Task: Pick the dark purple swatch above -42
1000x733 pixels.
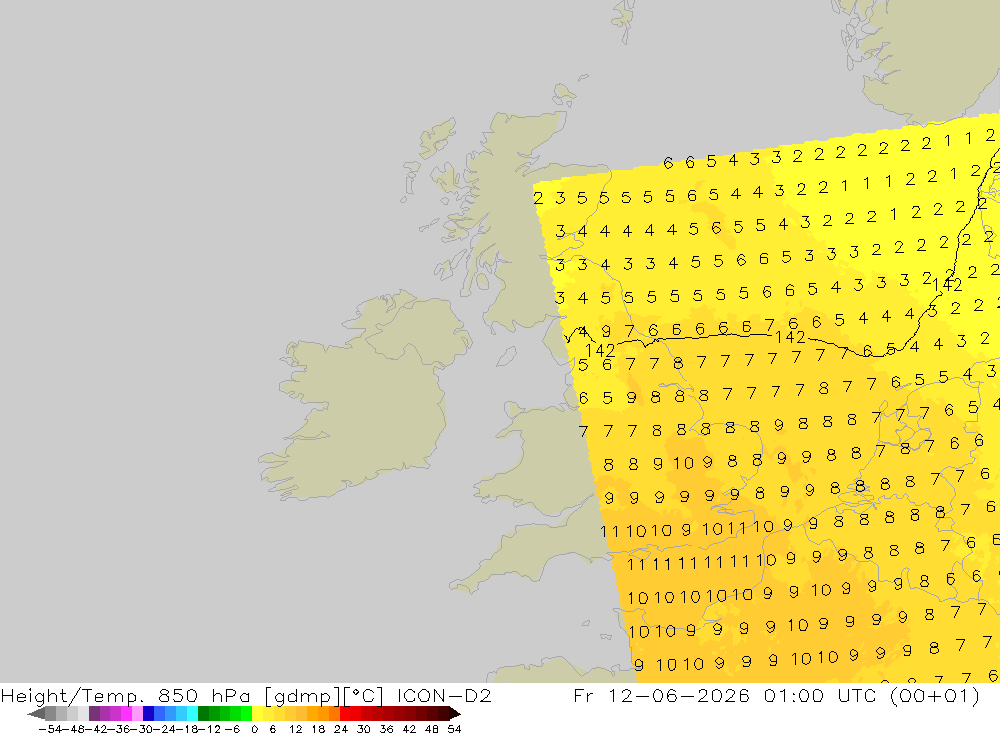Action: click(x=94, y=714)
